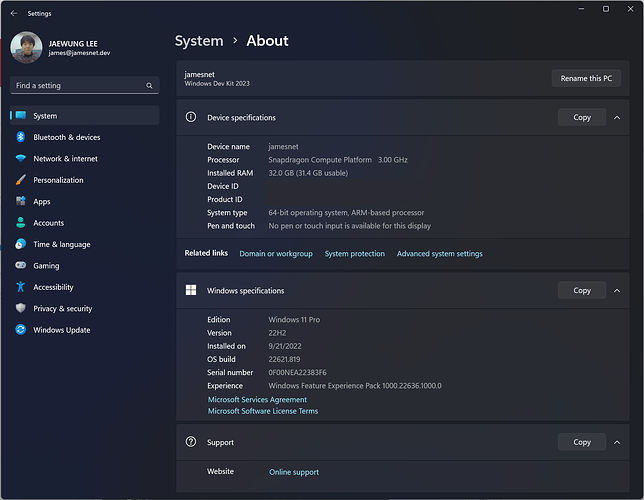Go to Accounts settings

pos(85,223)
